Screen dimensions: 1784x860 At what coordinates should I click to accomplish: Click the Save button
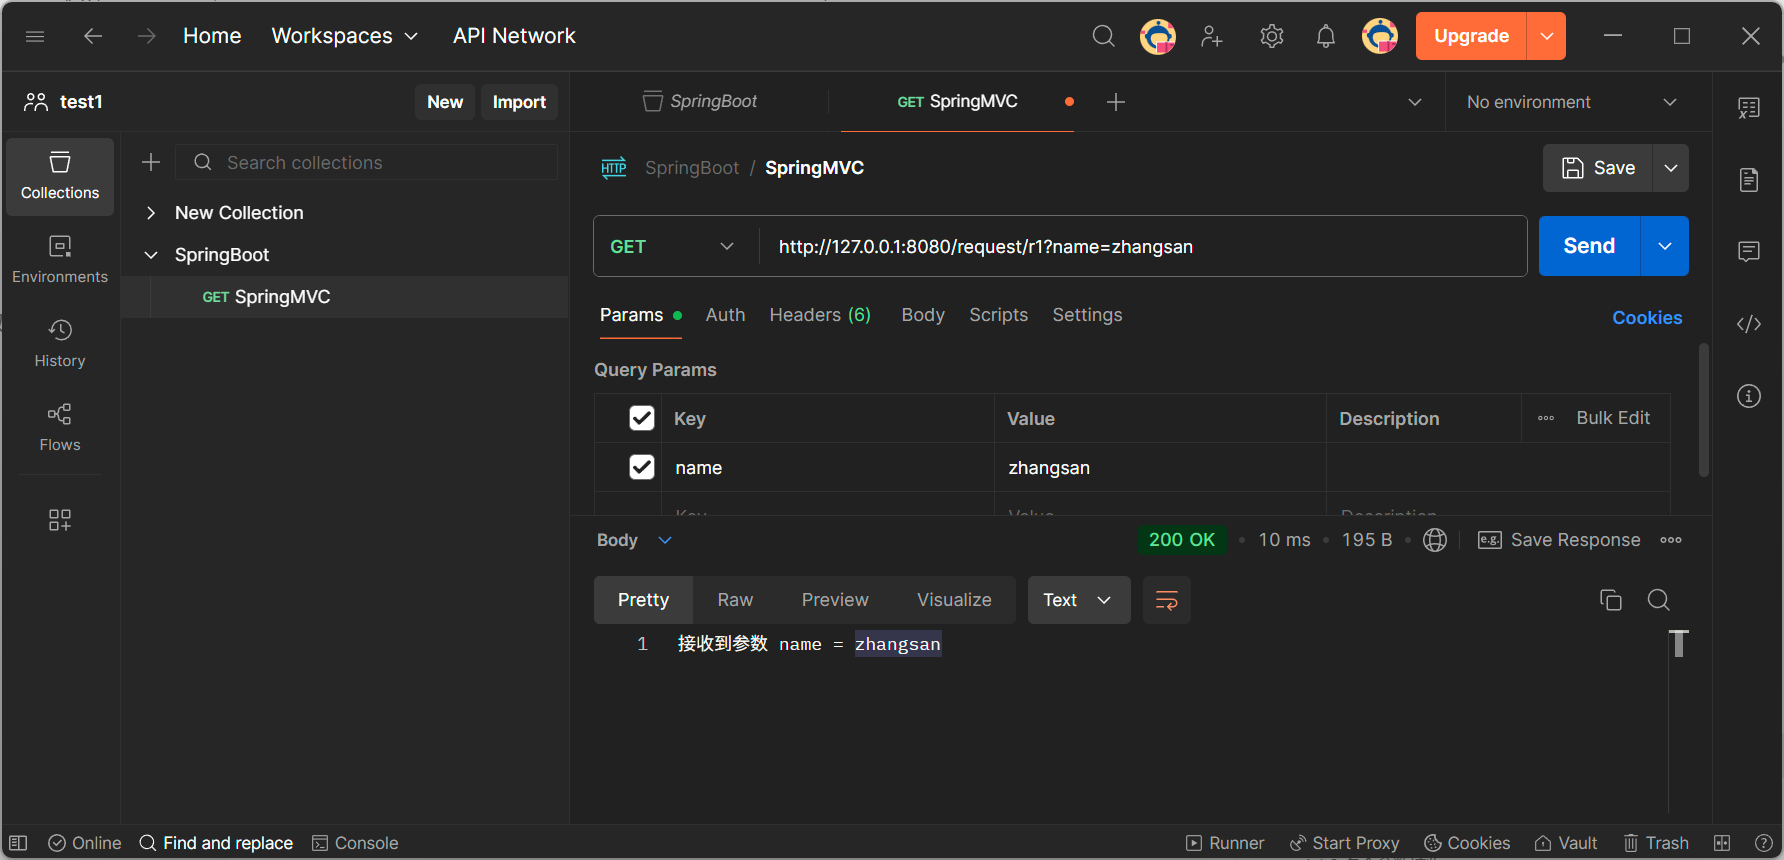[1598, 168]
